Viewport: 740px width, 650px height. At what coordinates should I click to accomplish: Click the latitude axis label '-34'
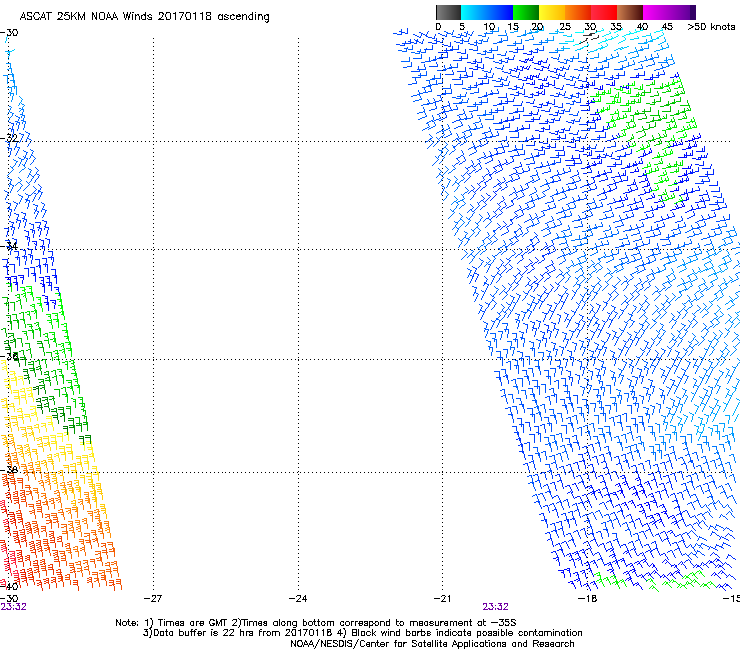point(9,245)
